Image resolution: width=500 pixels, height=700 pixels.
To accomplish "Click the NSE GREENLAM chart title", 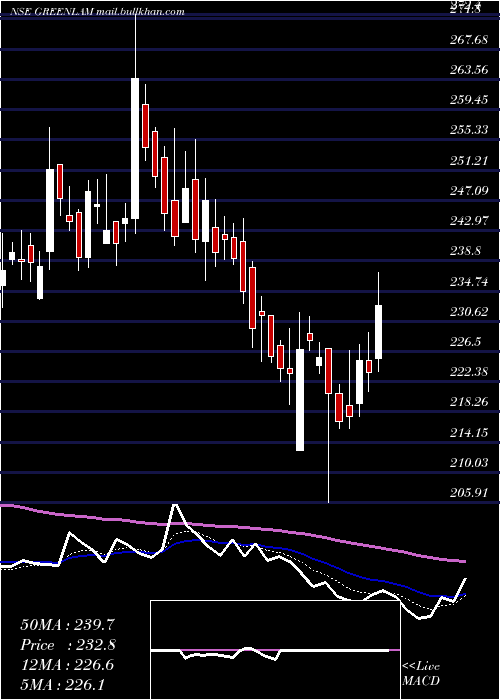I will 96,12.
